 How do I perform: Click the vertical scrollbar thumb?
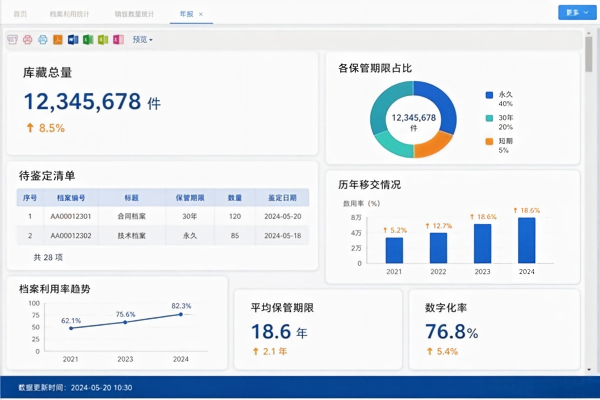tap(589, 54)
